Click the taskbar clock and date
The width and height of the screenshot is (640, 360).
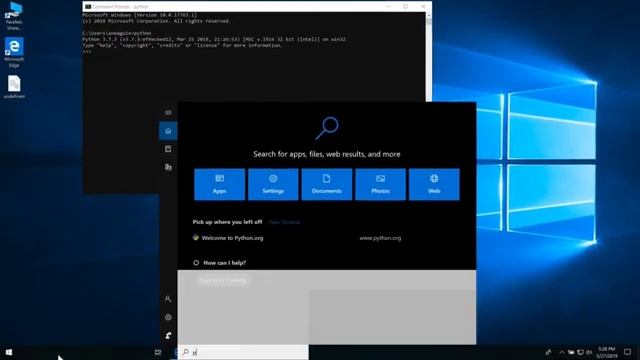pos(606,352)
